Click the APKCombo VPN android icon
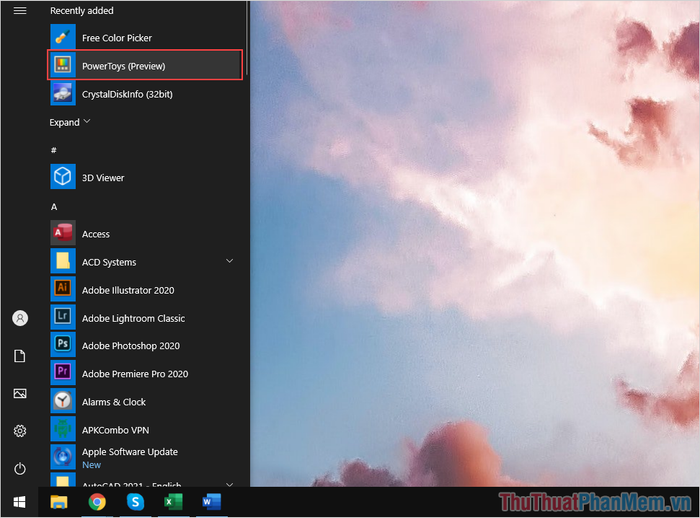The image size is (700, 518). point(63,429)
